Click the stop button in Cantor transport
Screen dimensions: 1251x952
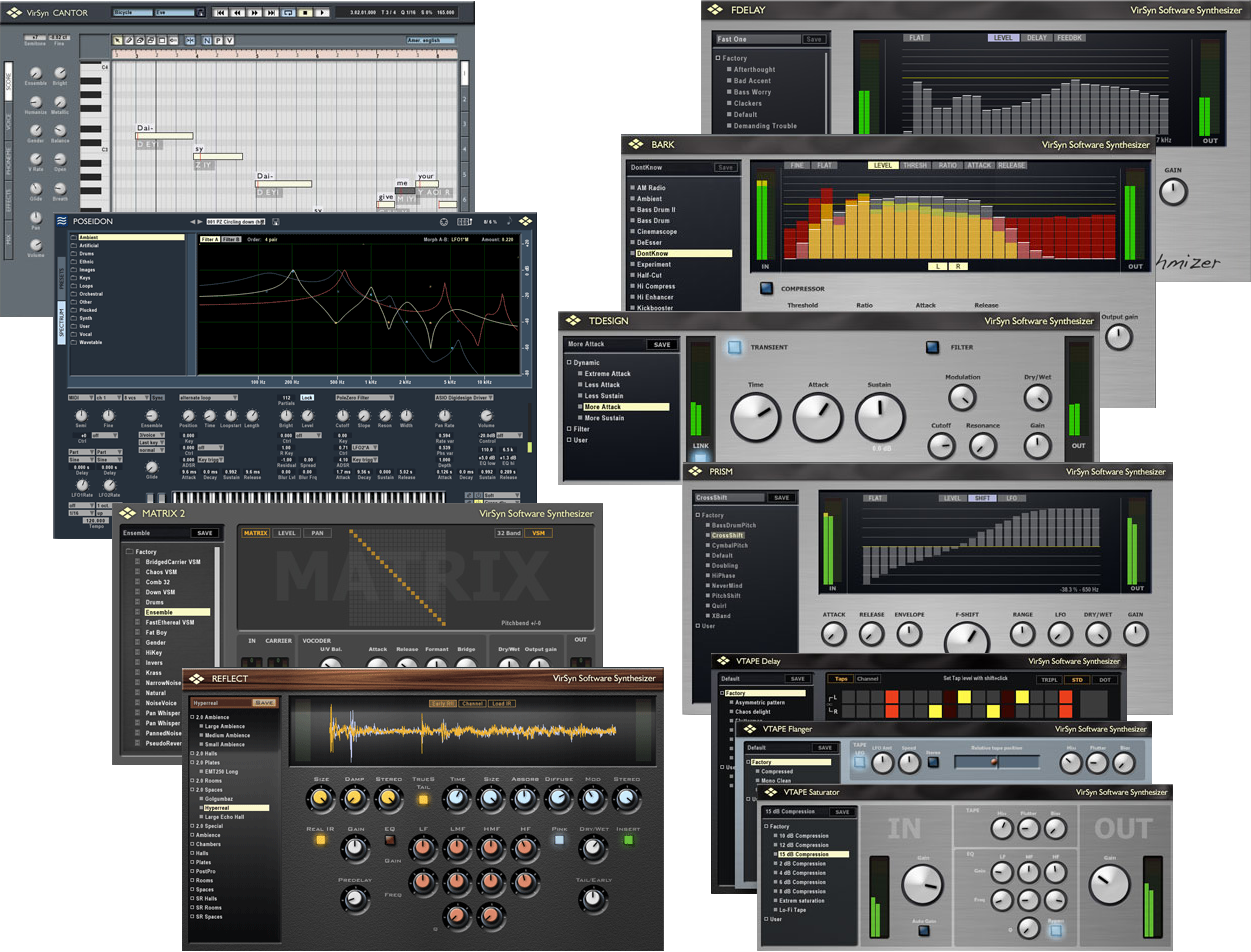tap(305, 13)
